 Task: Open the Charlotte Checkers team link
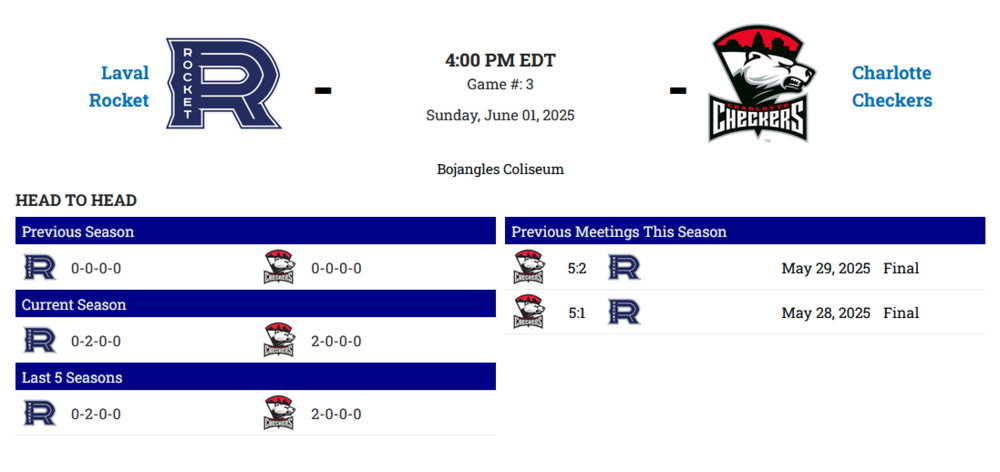891,87
